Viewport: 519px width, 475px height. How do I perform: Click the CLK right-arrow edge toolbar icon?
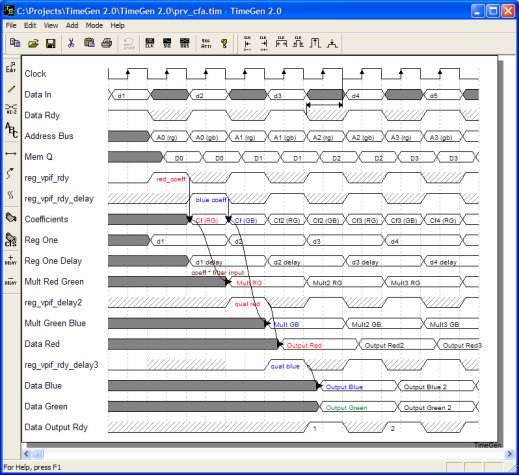[264, 43]
